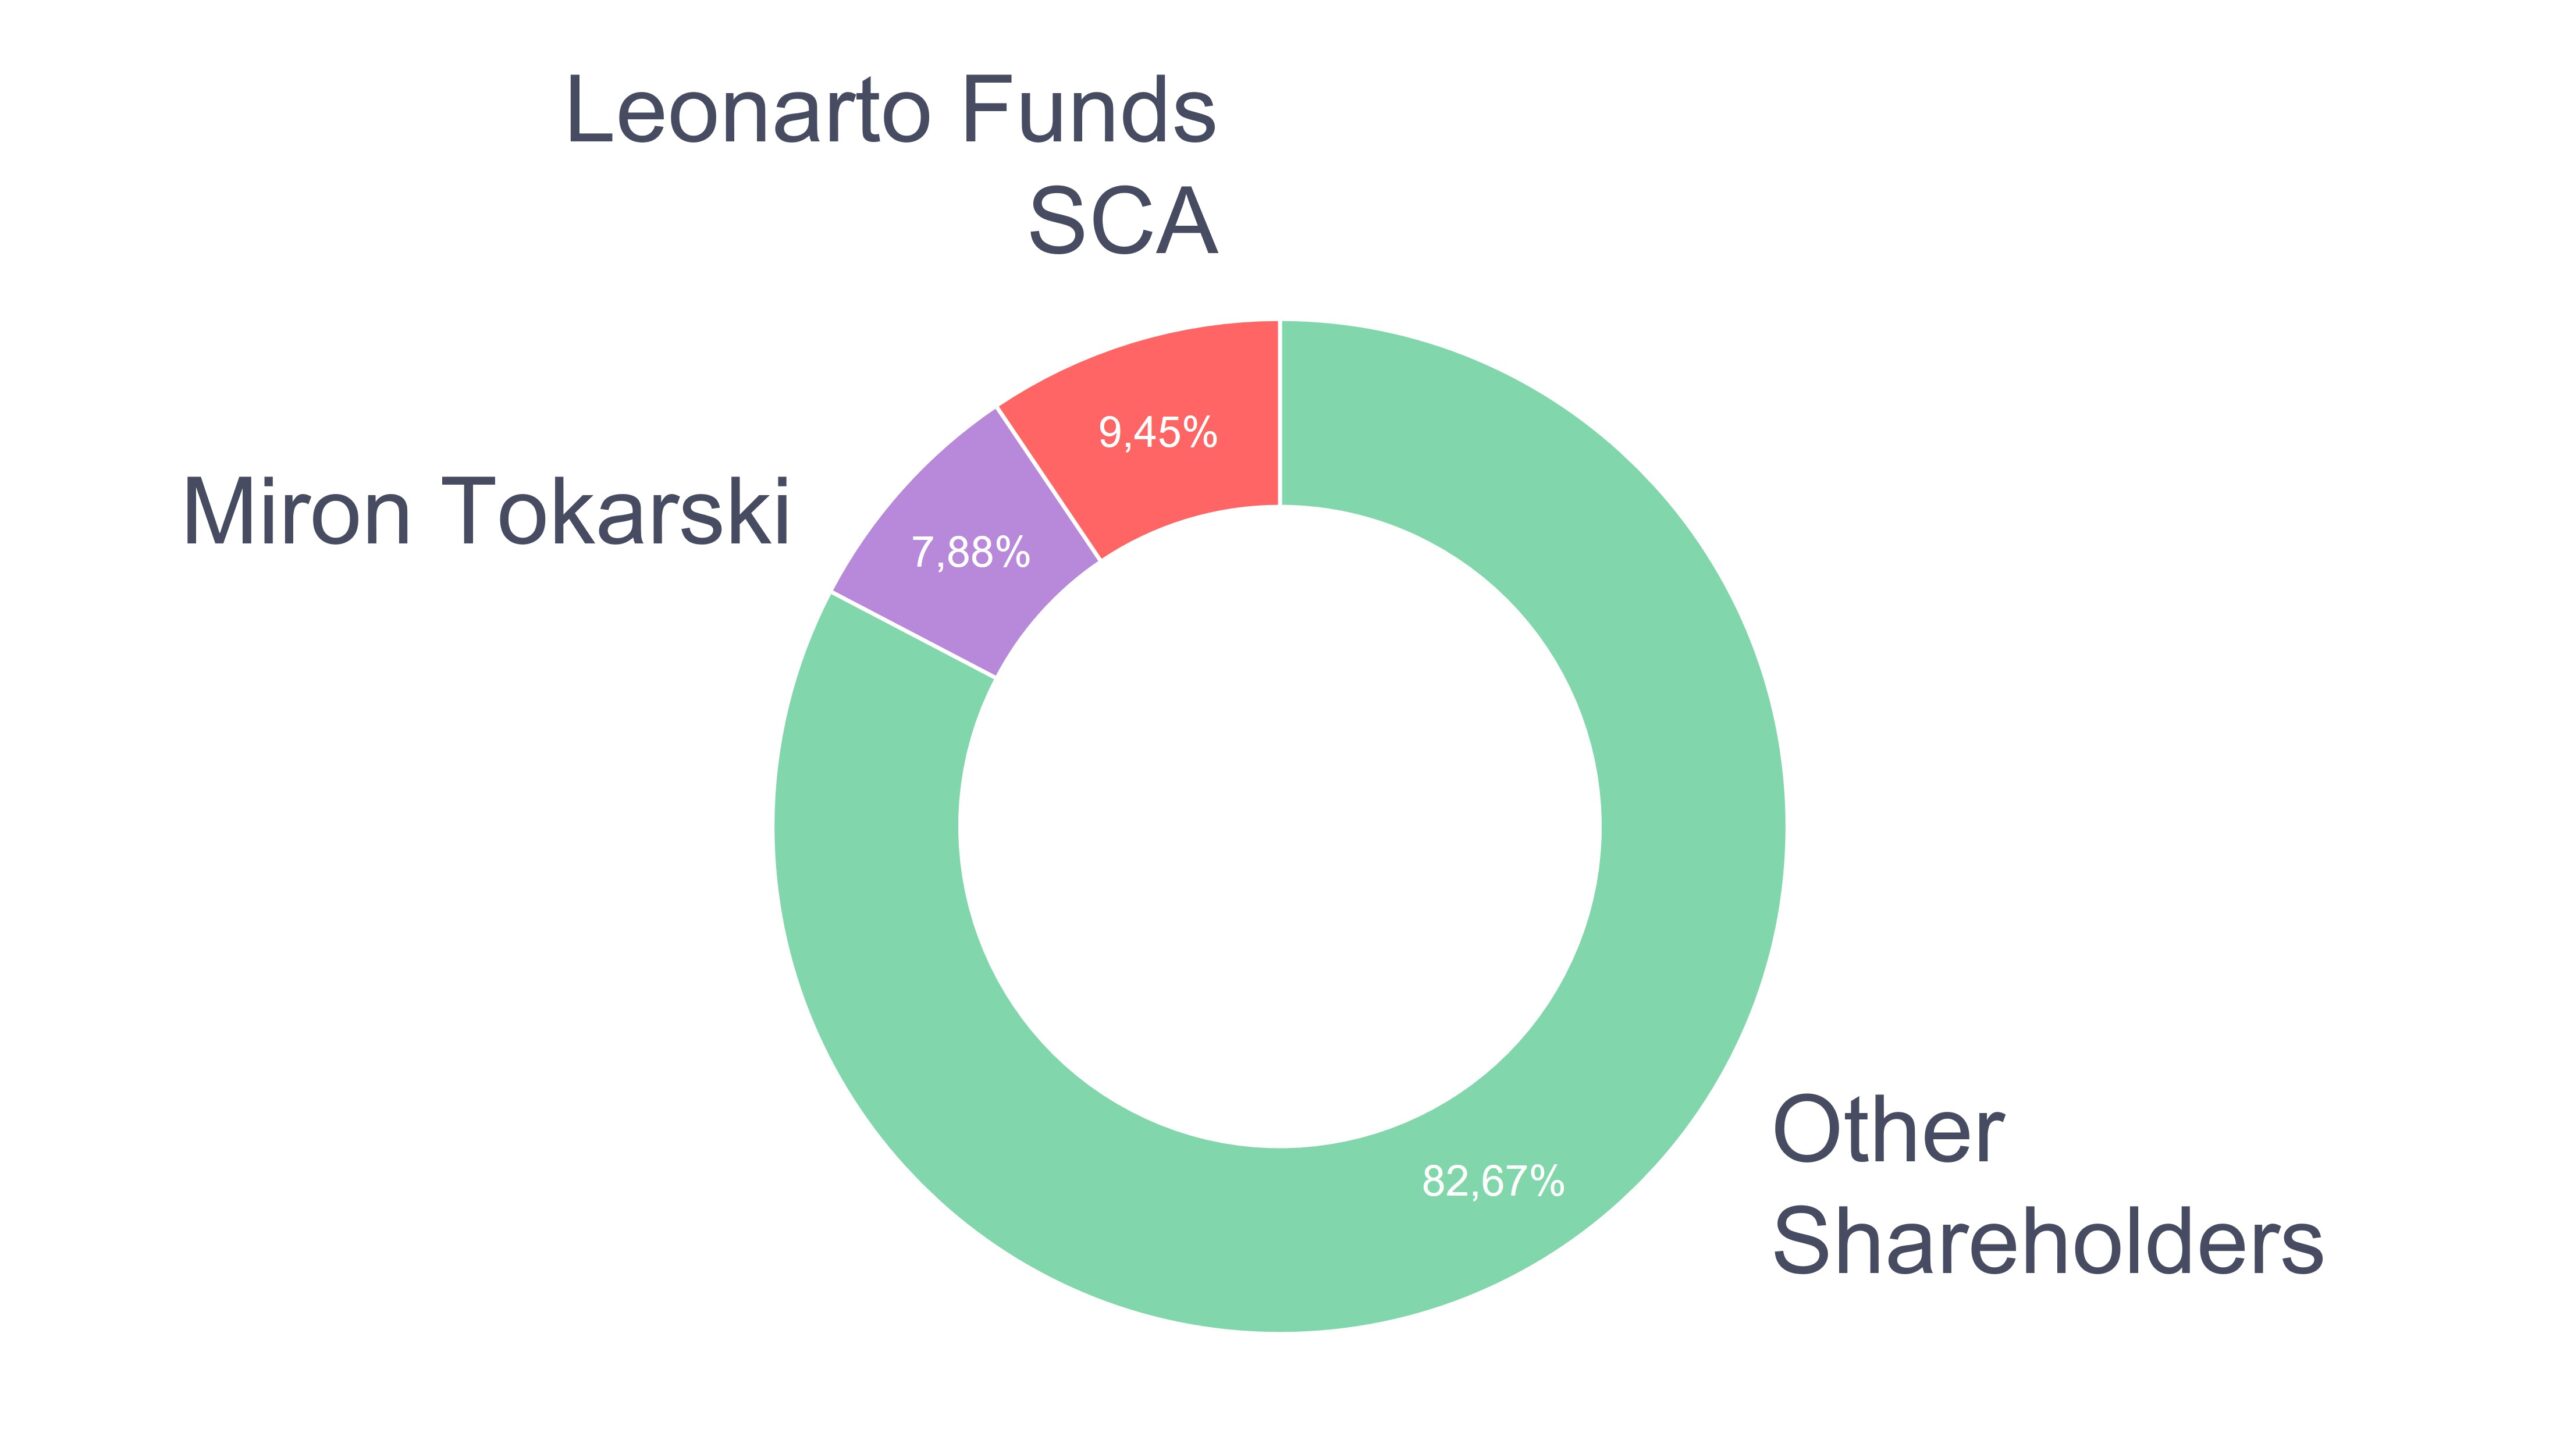Viewport: 2560px width, 1440px height.
Task: Select the "Leonarto Funds" label line
Action: pyautogui.click(x=890, y=110)
